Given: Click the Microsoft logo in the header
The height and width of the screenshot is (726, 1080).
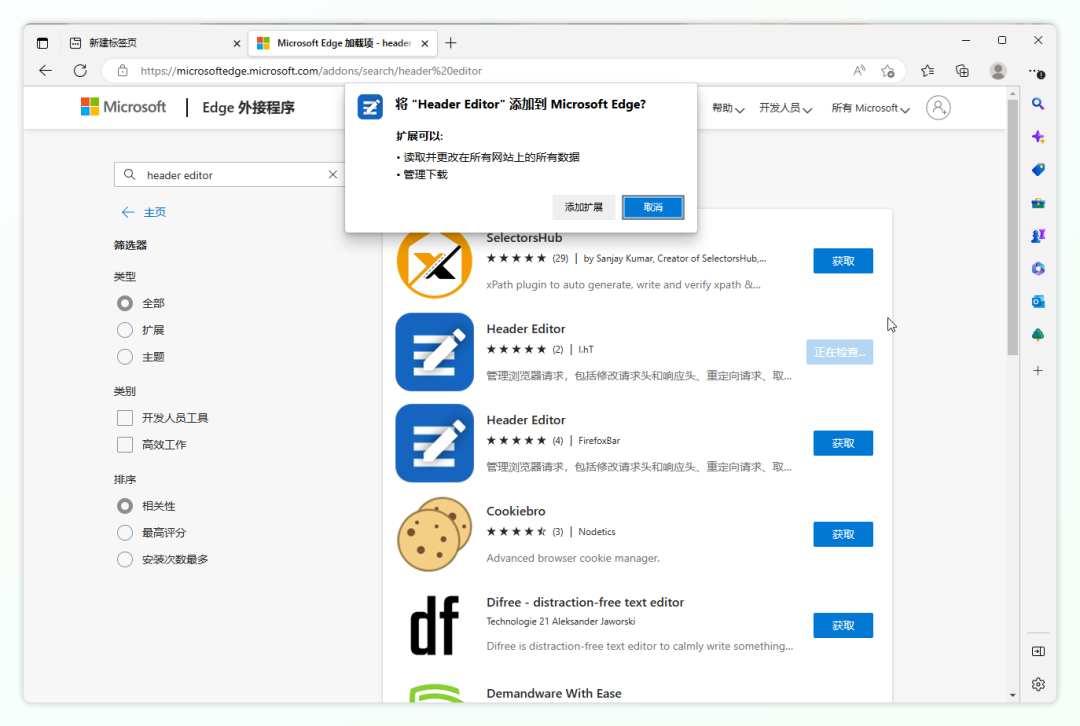Looking at the screenshot, I should pyautogui.click(x=122, y=106).
